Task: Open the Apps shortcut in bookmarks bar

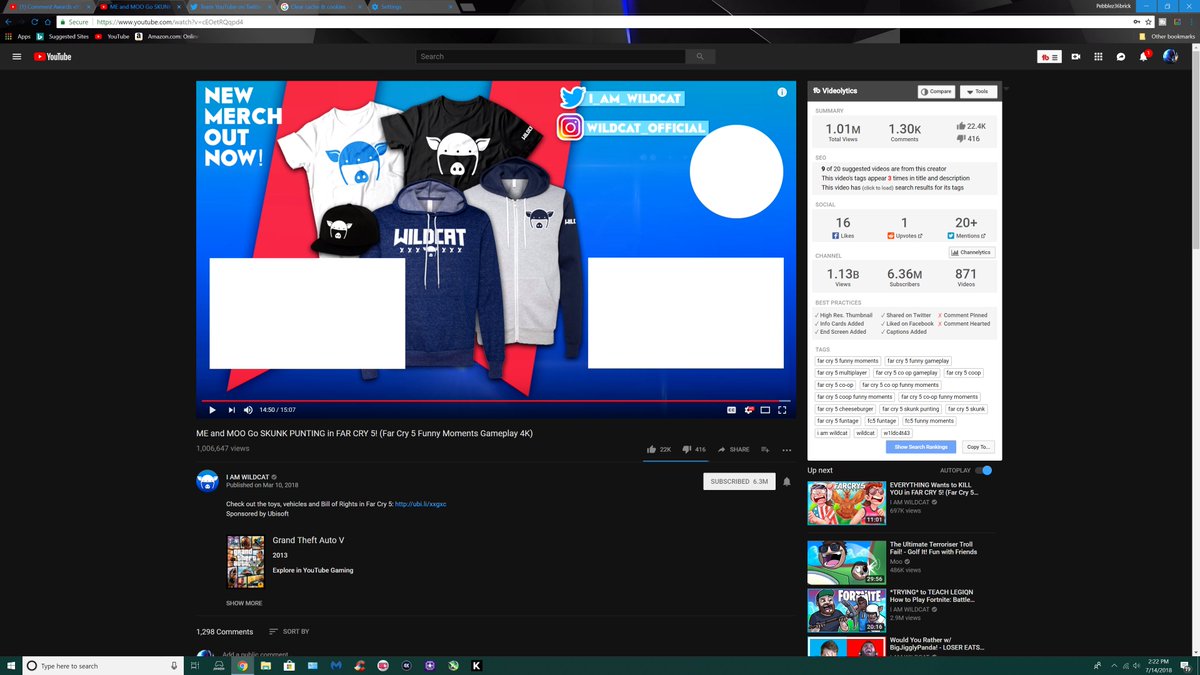Action: pos(17,36)
